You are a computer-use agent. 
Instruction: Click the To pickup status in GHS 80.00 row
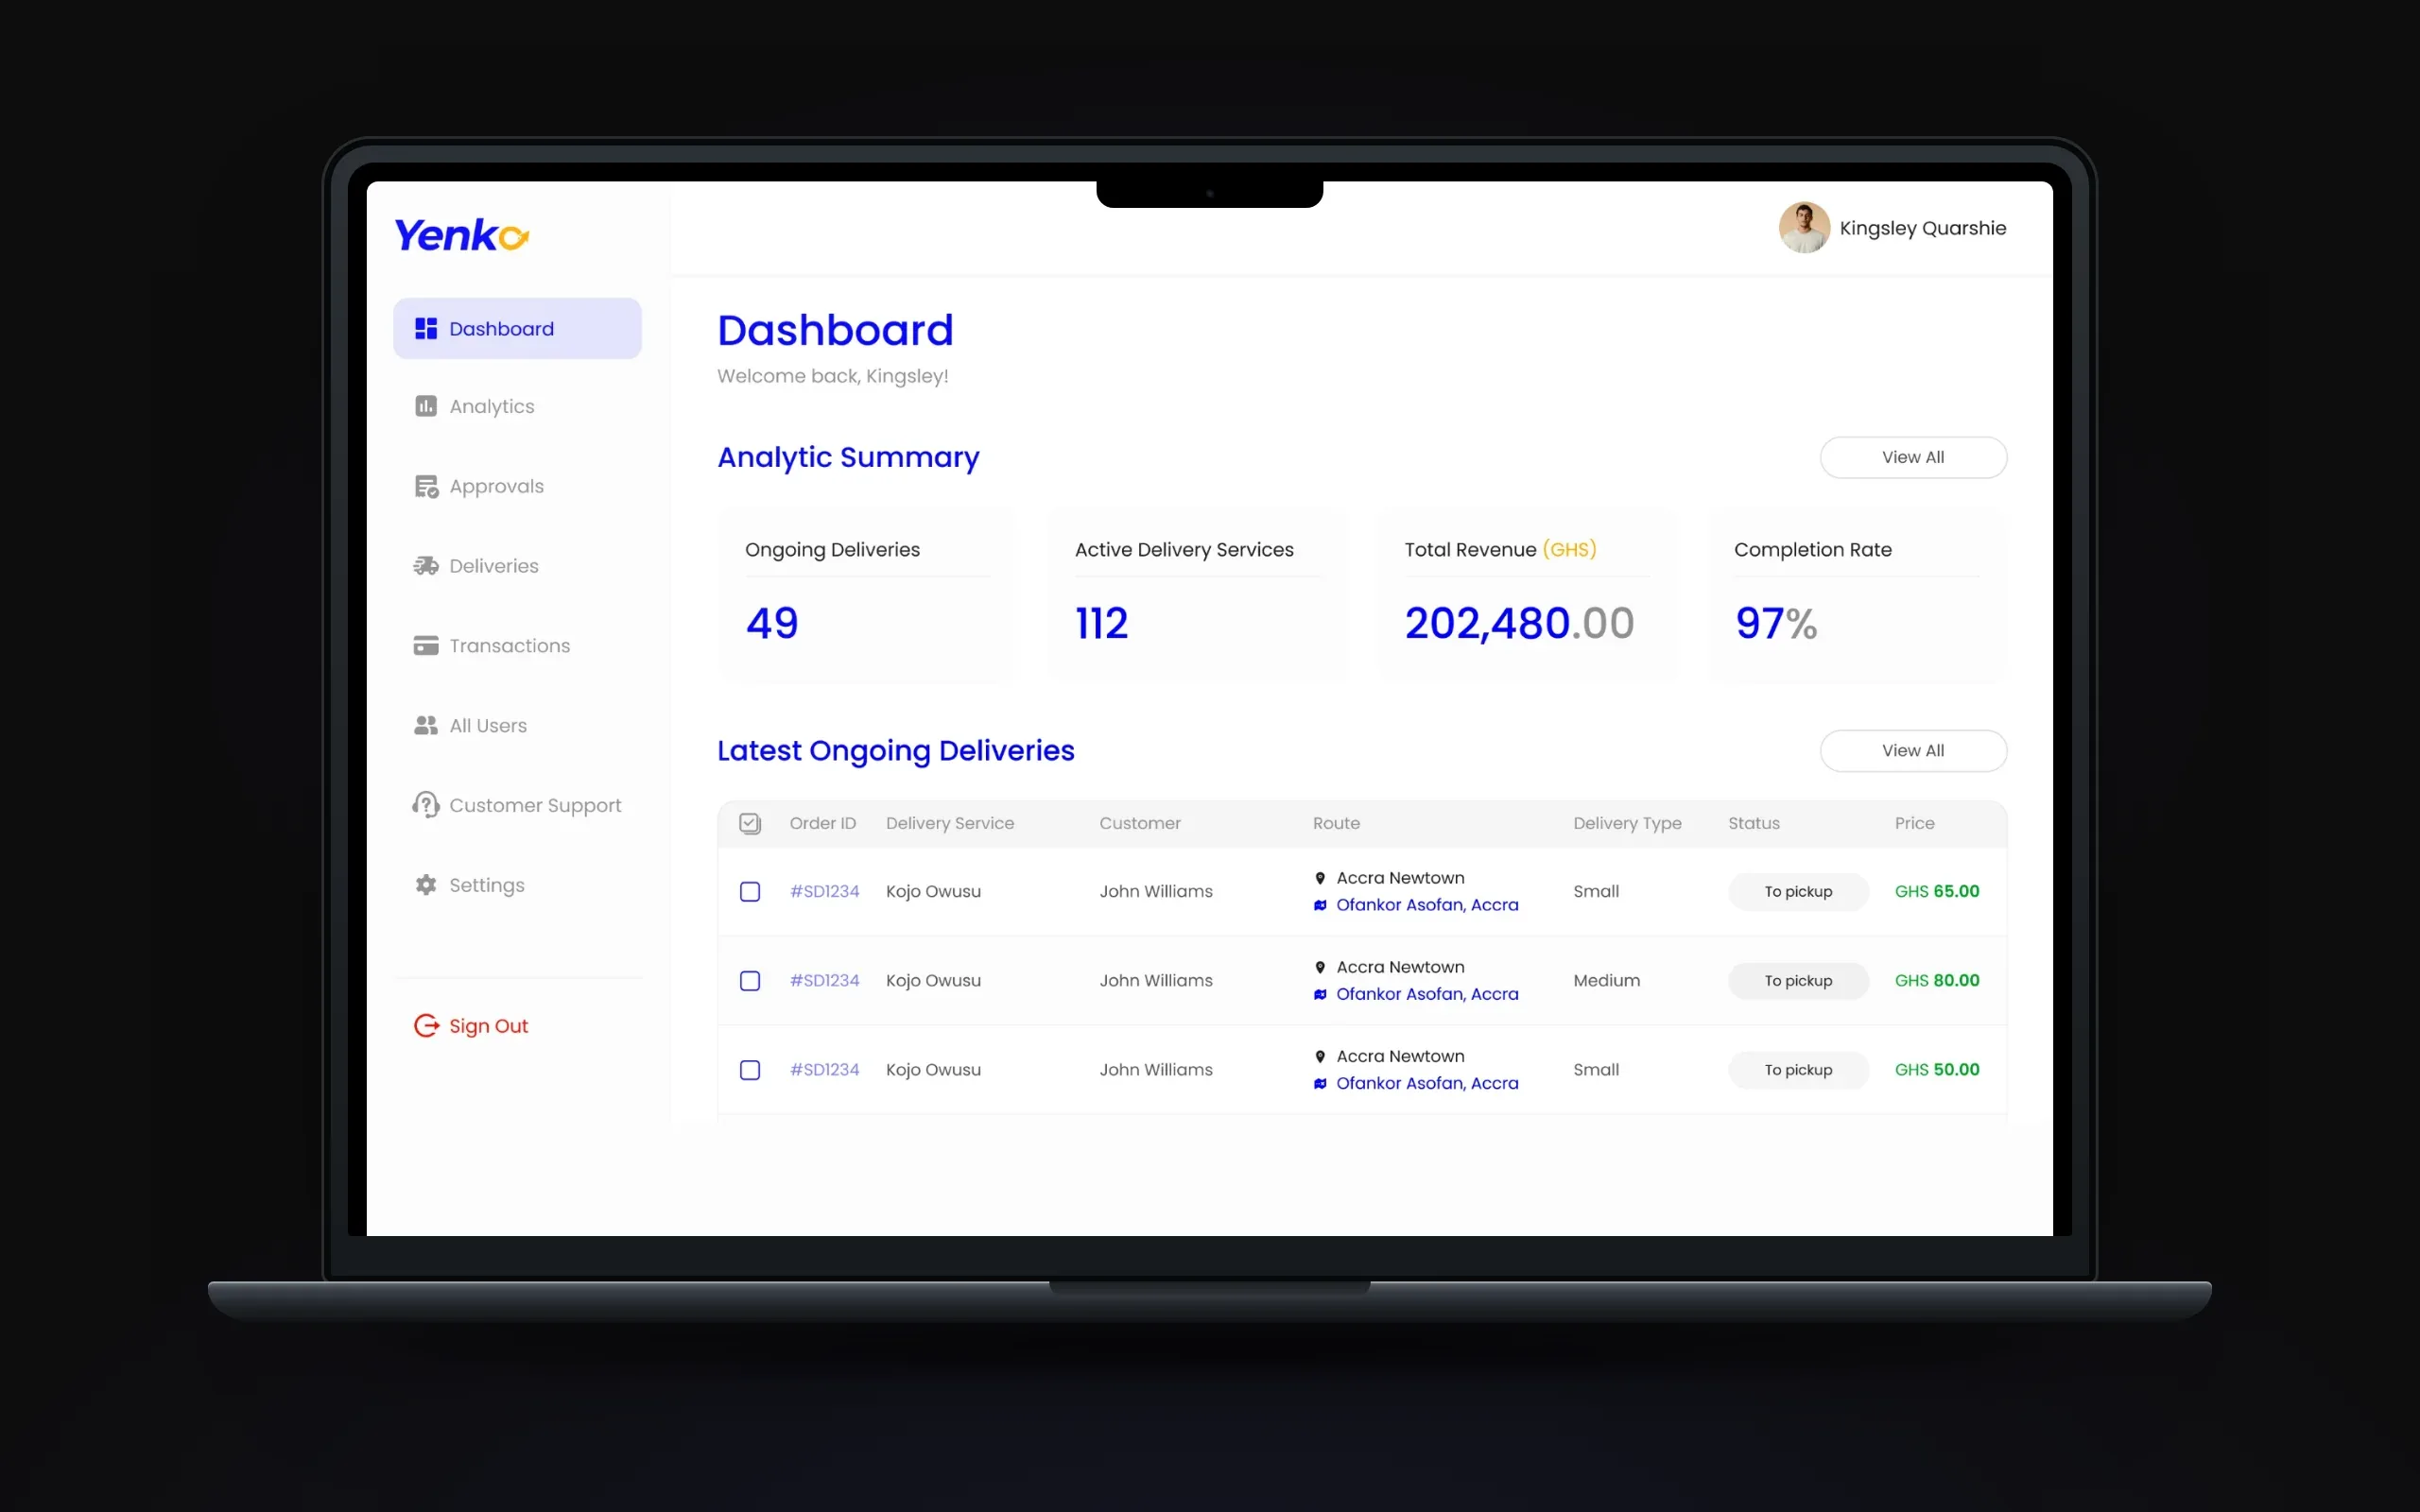(x=1798, y=980)
